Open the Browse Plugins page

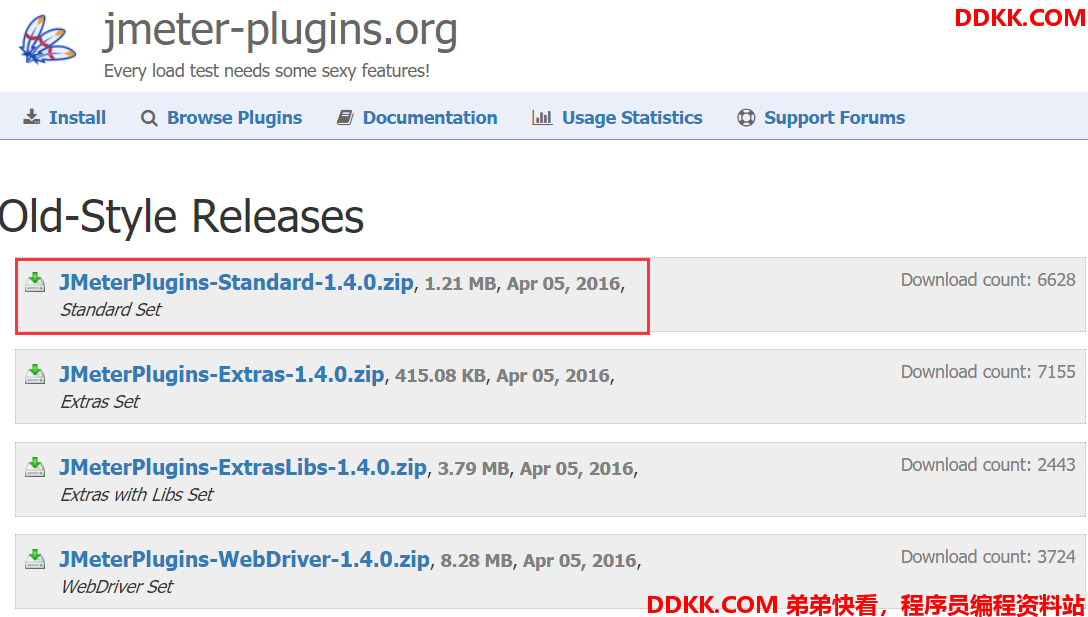point(235,118)
